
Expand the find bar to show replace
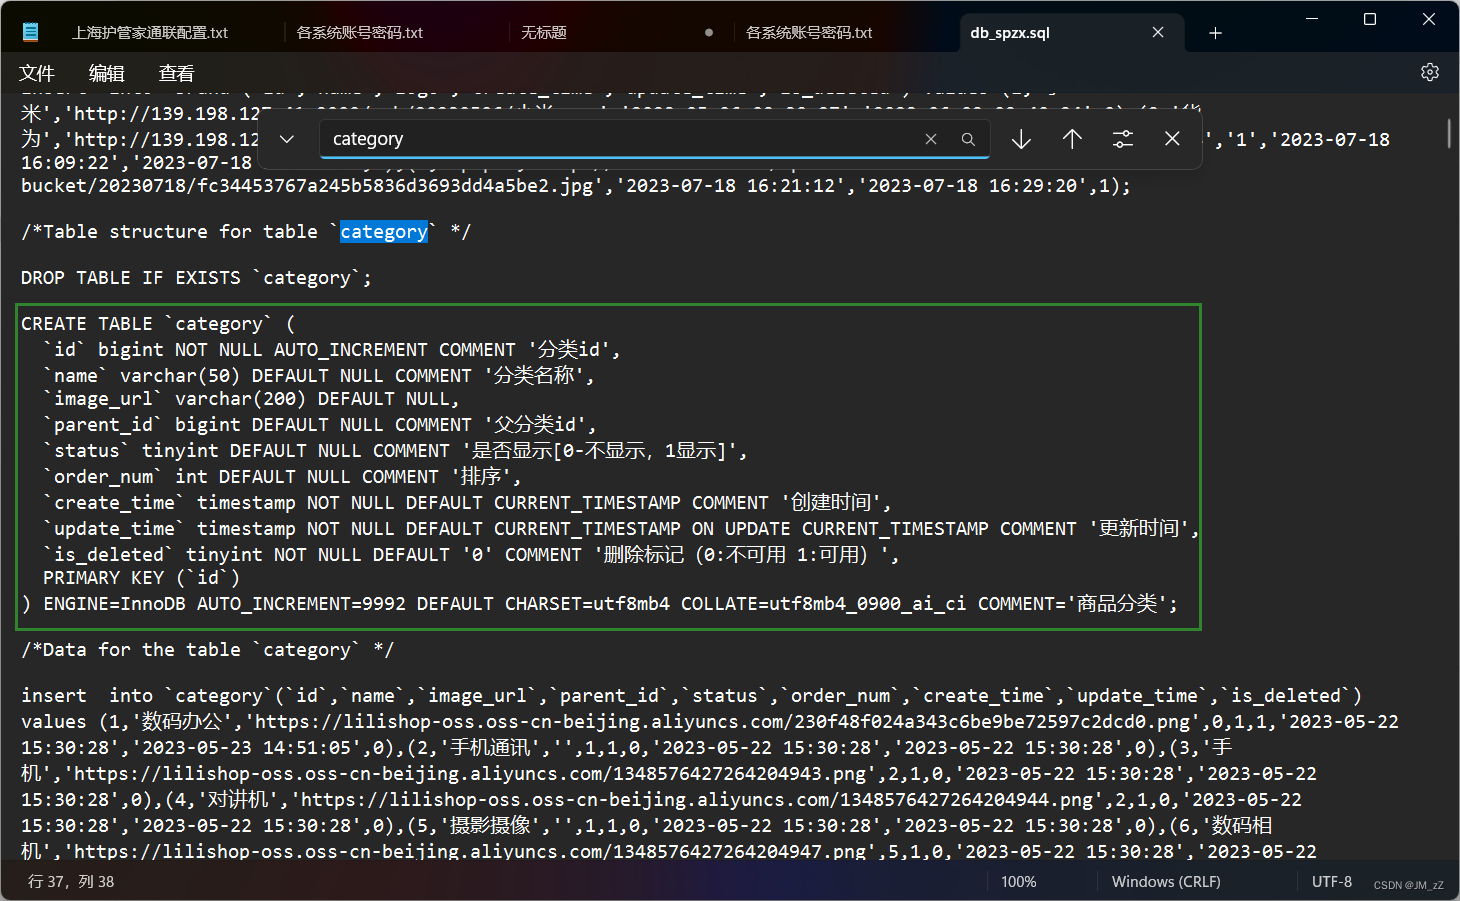[x=286, y=139]
